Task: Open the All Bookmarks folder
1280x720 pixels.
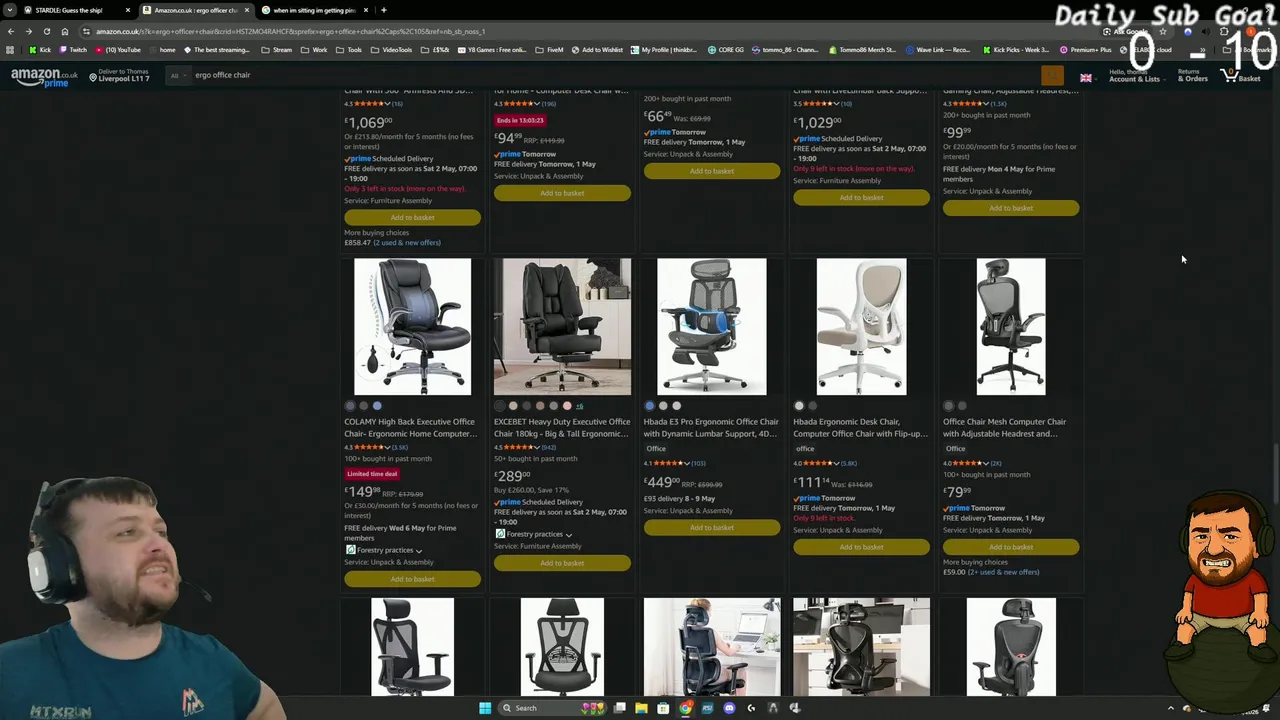Action: coord(1248,50)
